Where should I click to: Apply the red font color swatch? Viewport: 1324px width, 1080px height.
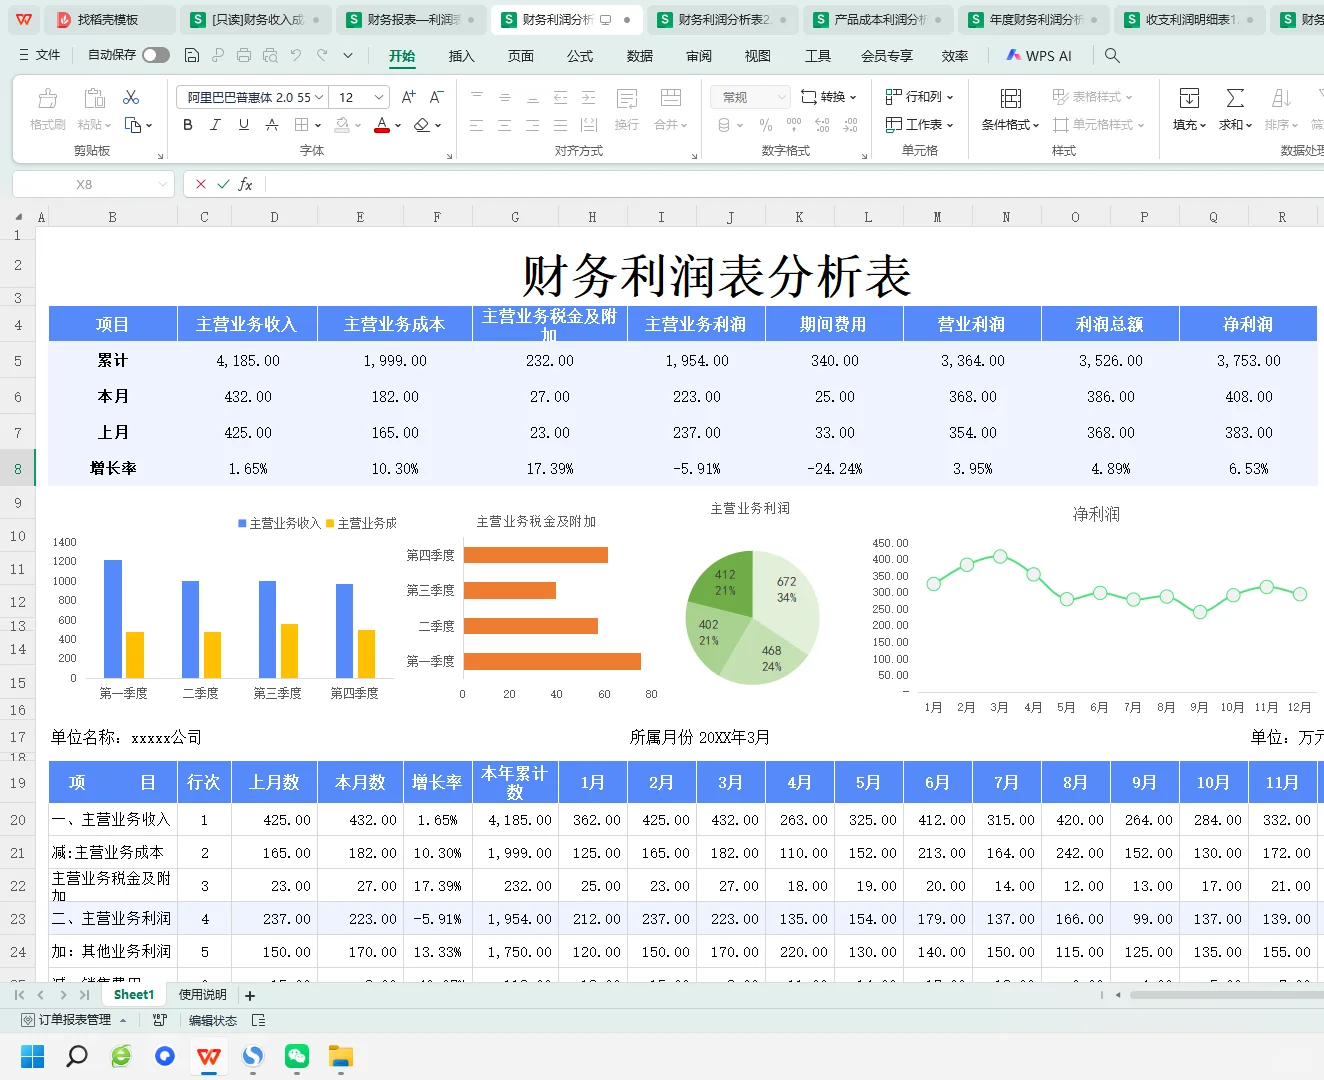(x=381, y=125)
